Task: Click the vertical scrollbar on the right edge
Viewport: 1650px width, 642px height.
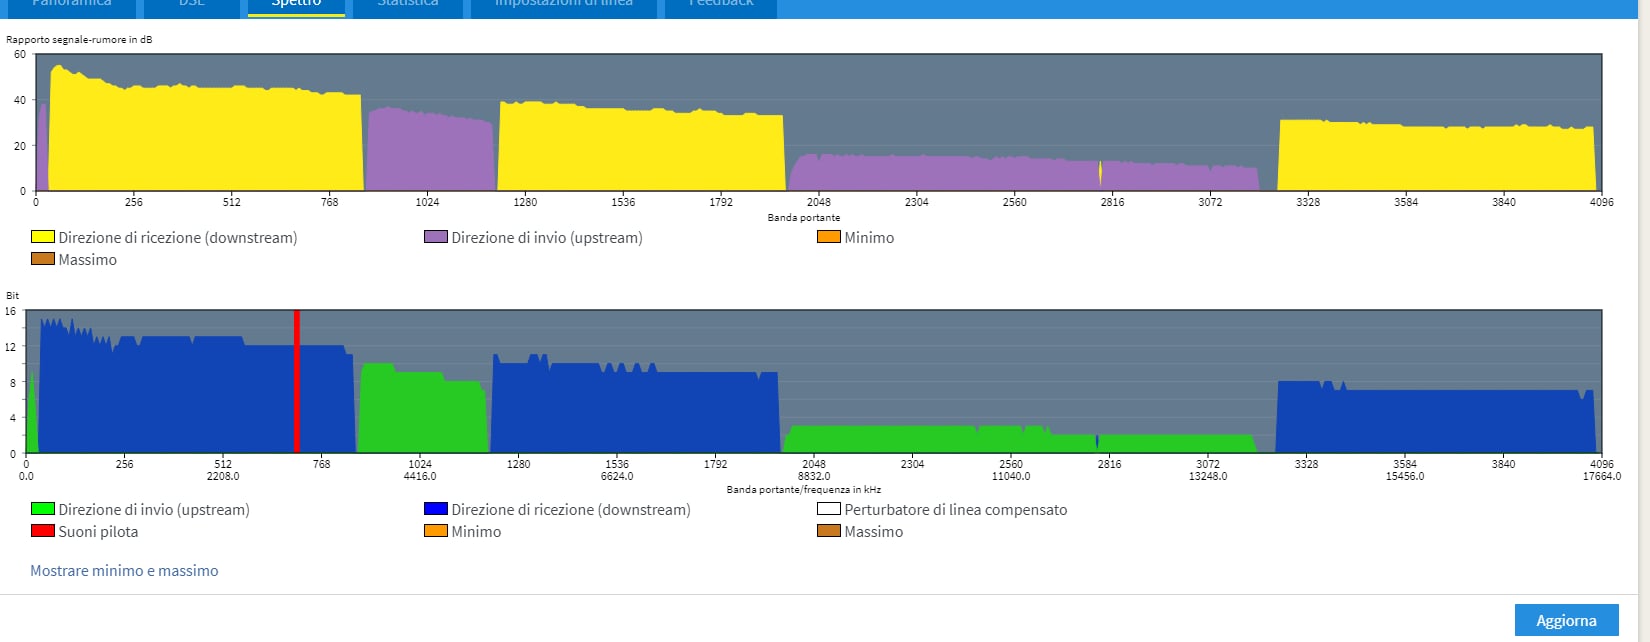Action: tap(1644, 300)
